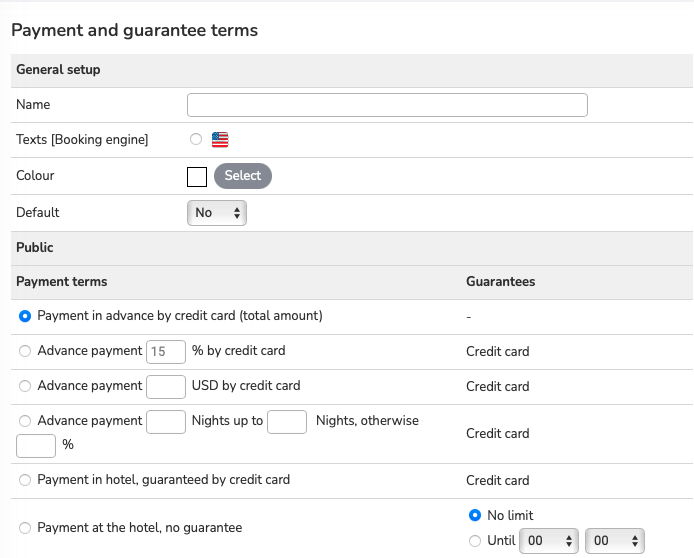Choose Advance payment USD by credit card
Screen dimensions: 694x558
pos(25,386)
